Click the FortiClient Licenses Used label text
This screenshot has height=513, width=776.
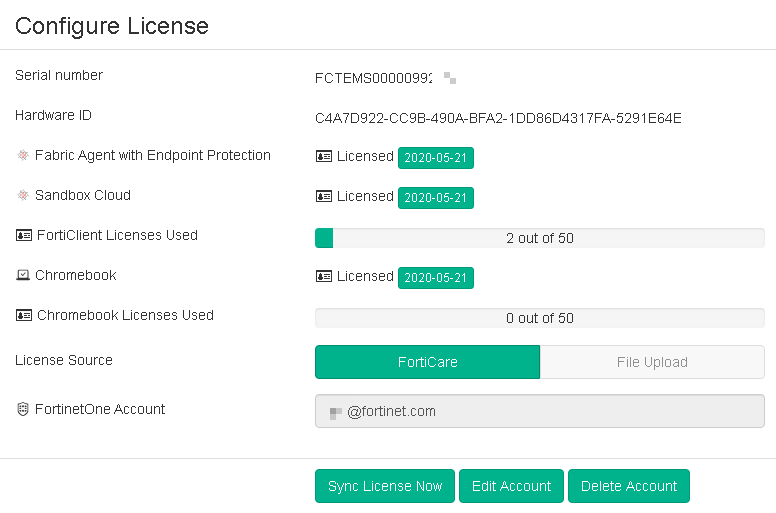point(118,235)
